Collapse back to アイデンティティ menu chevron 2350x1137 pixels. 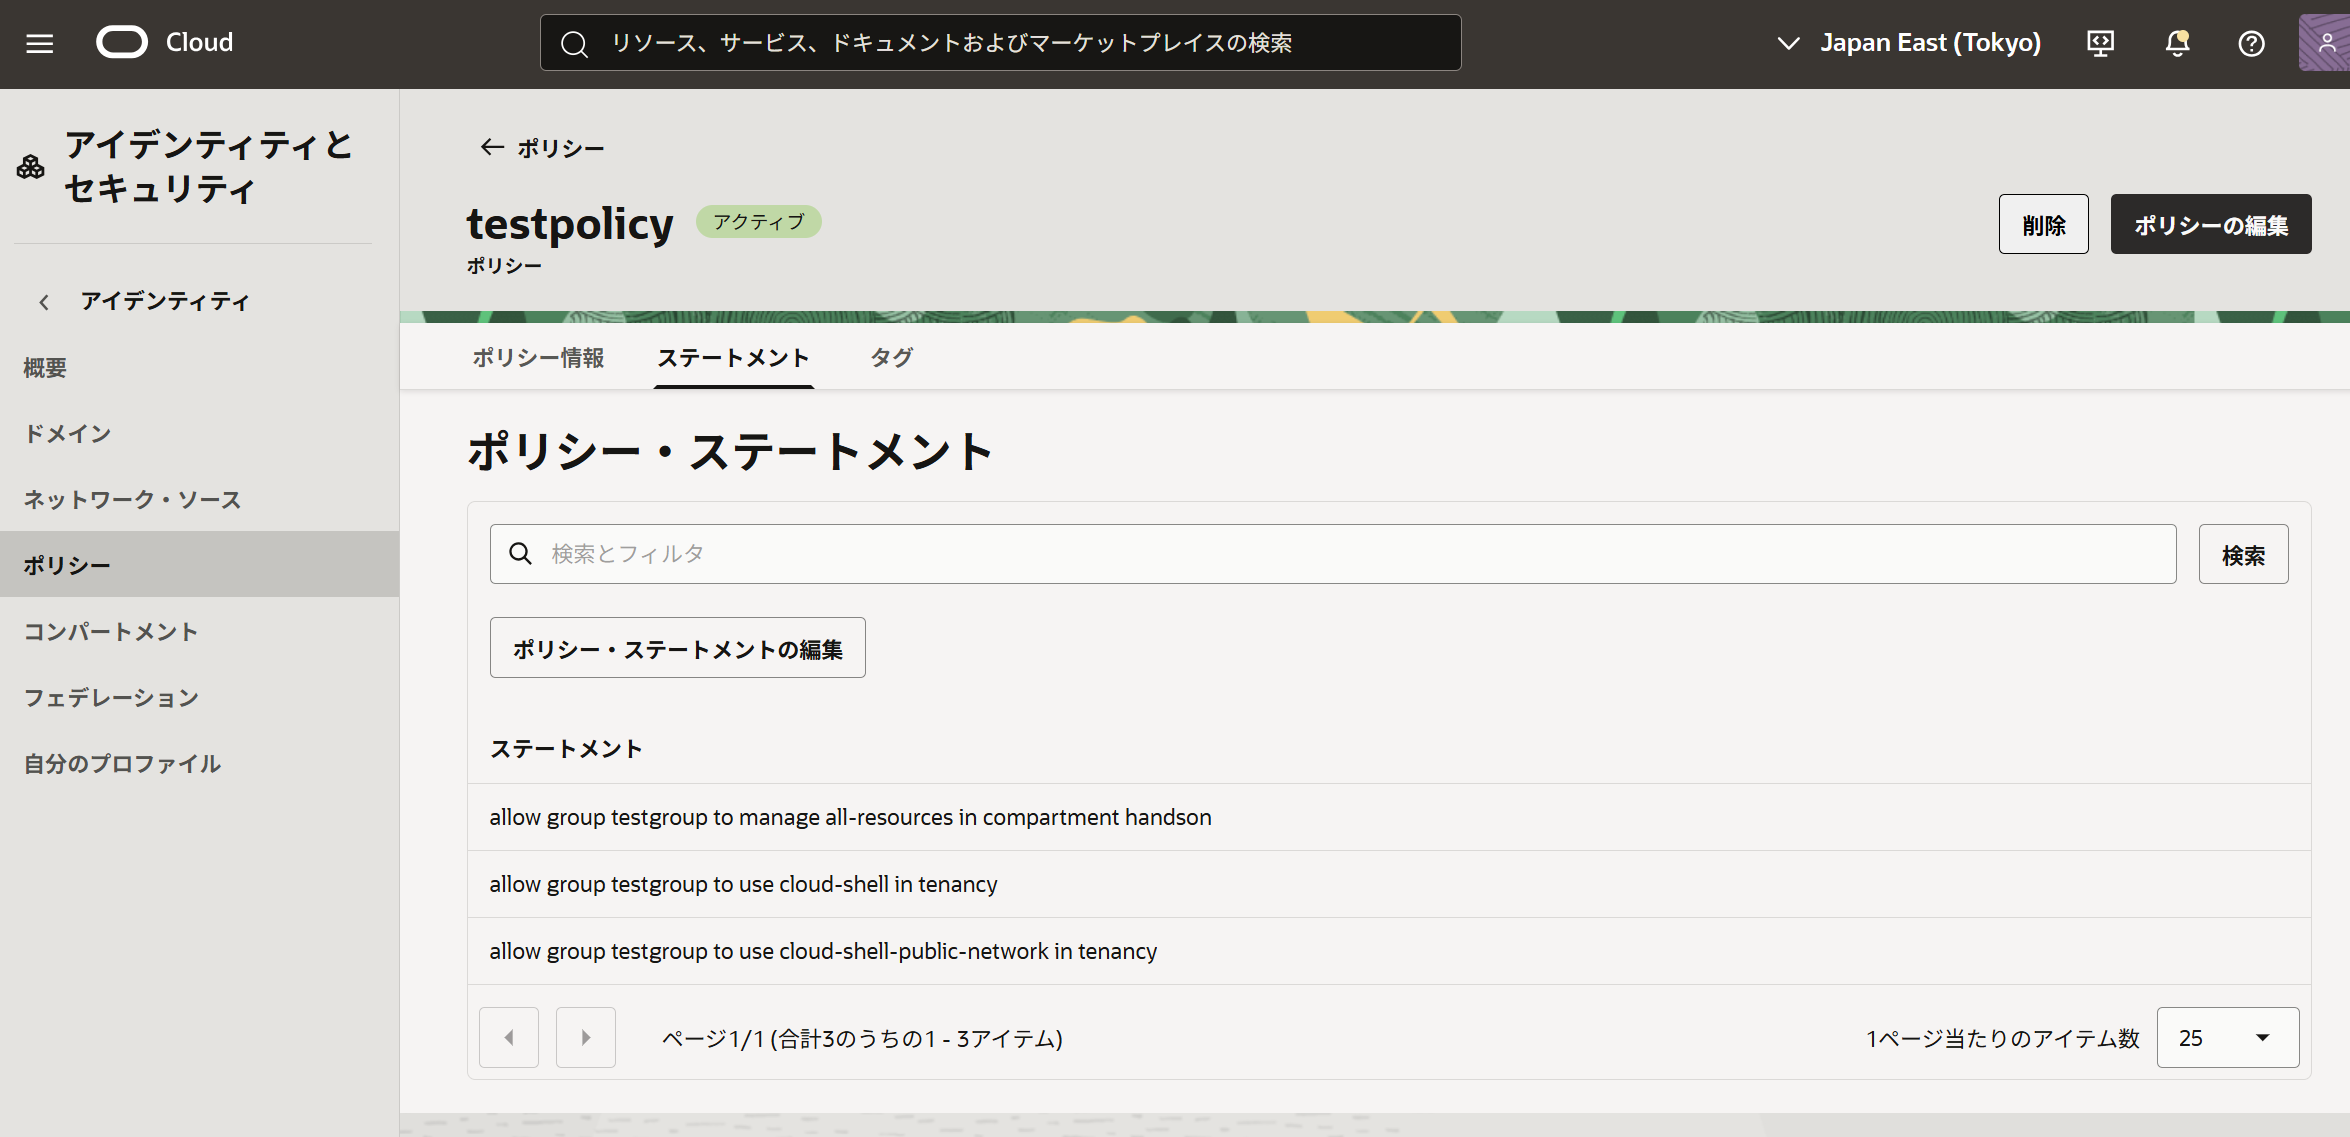tap(44, 301)
